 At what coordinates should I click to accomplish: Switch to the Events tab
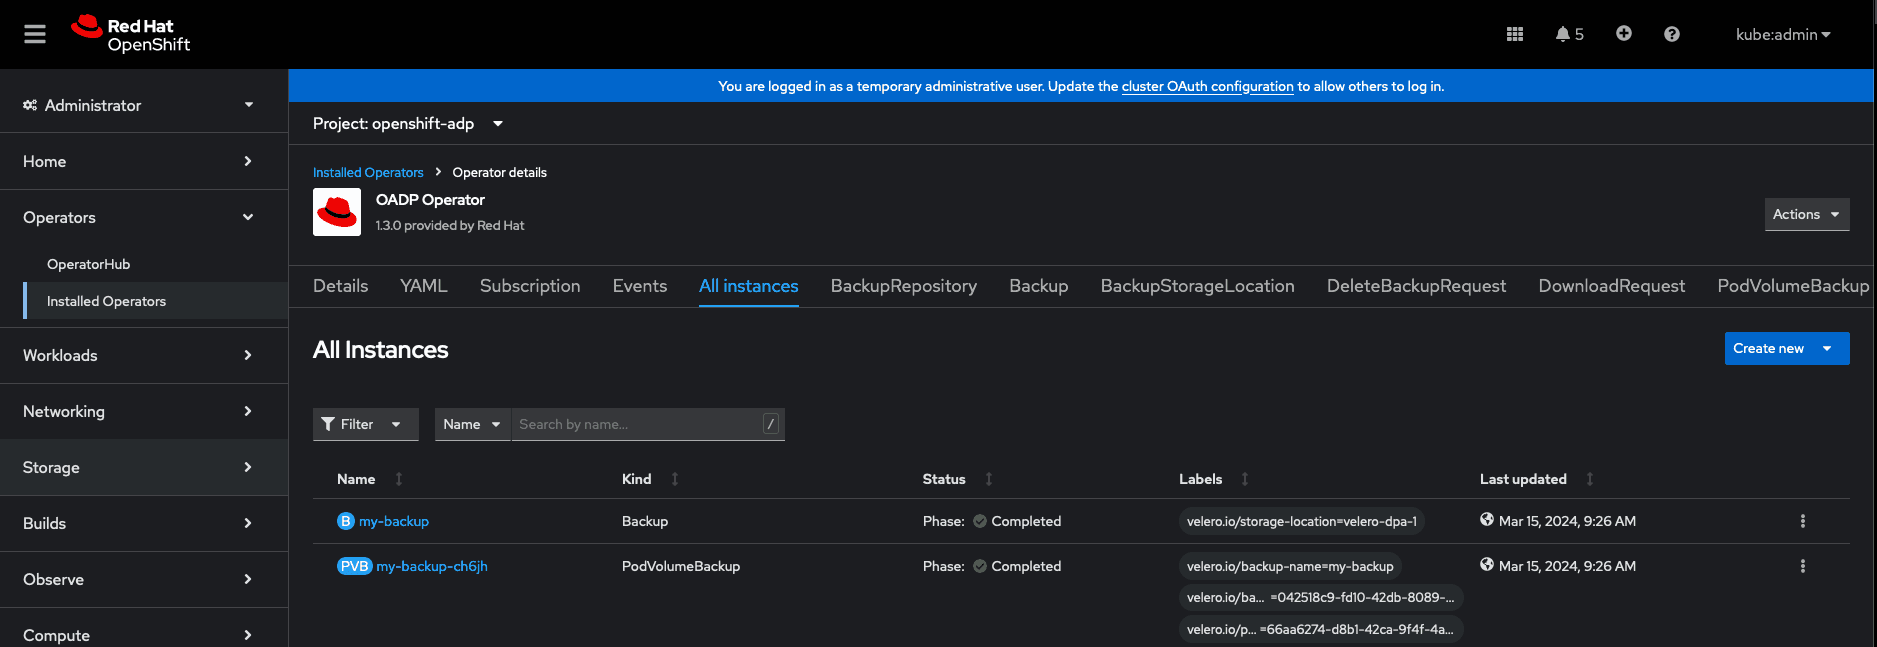640,286
